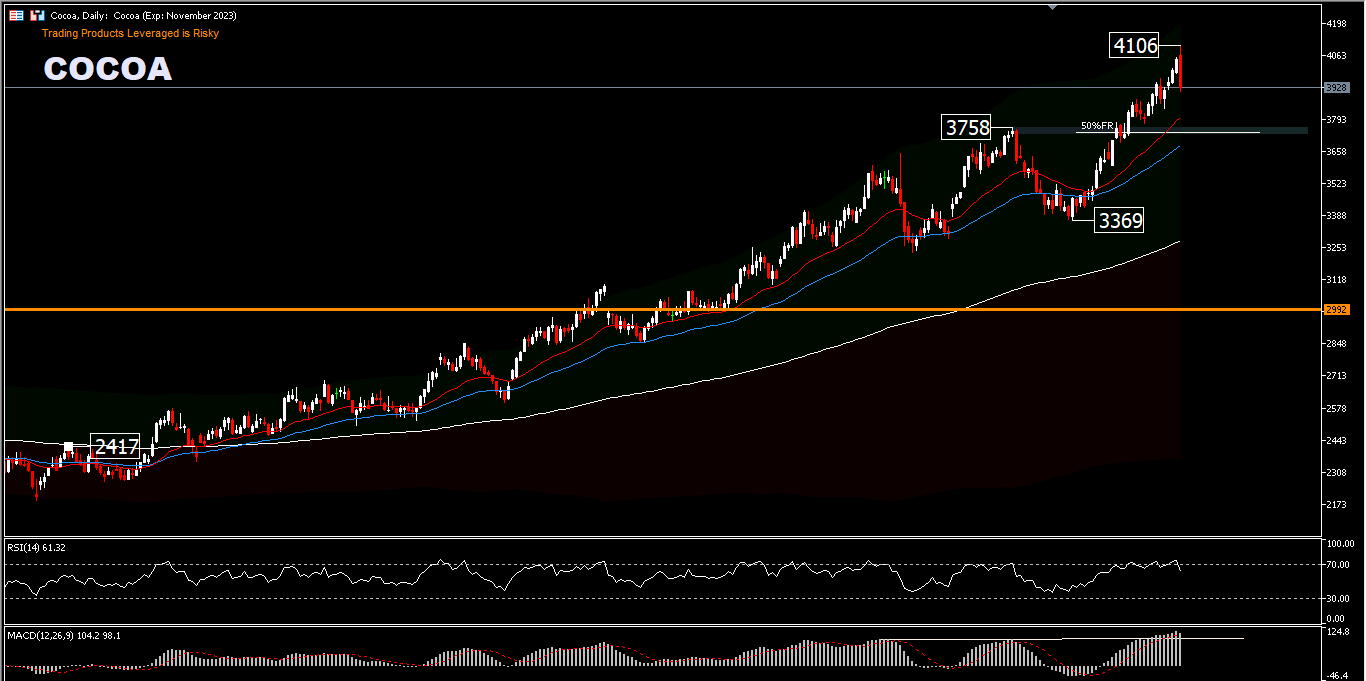1366x681 pixels.
Task: Click the 4106 price label box
Action: tap(1134, 46)
